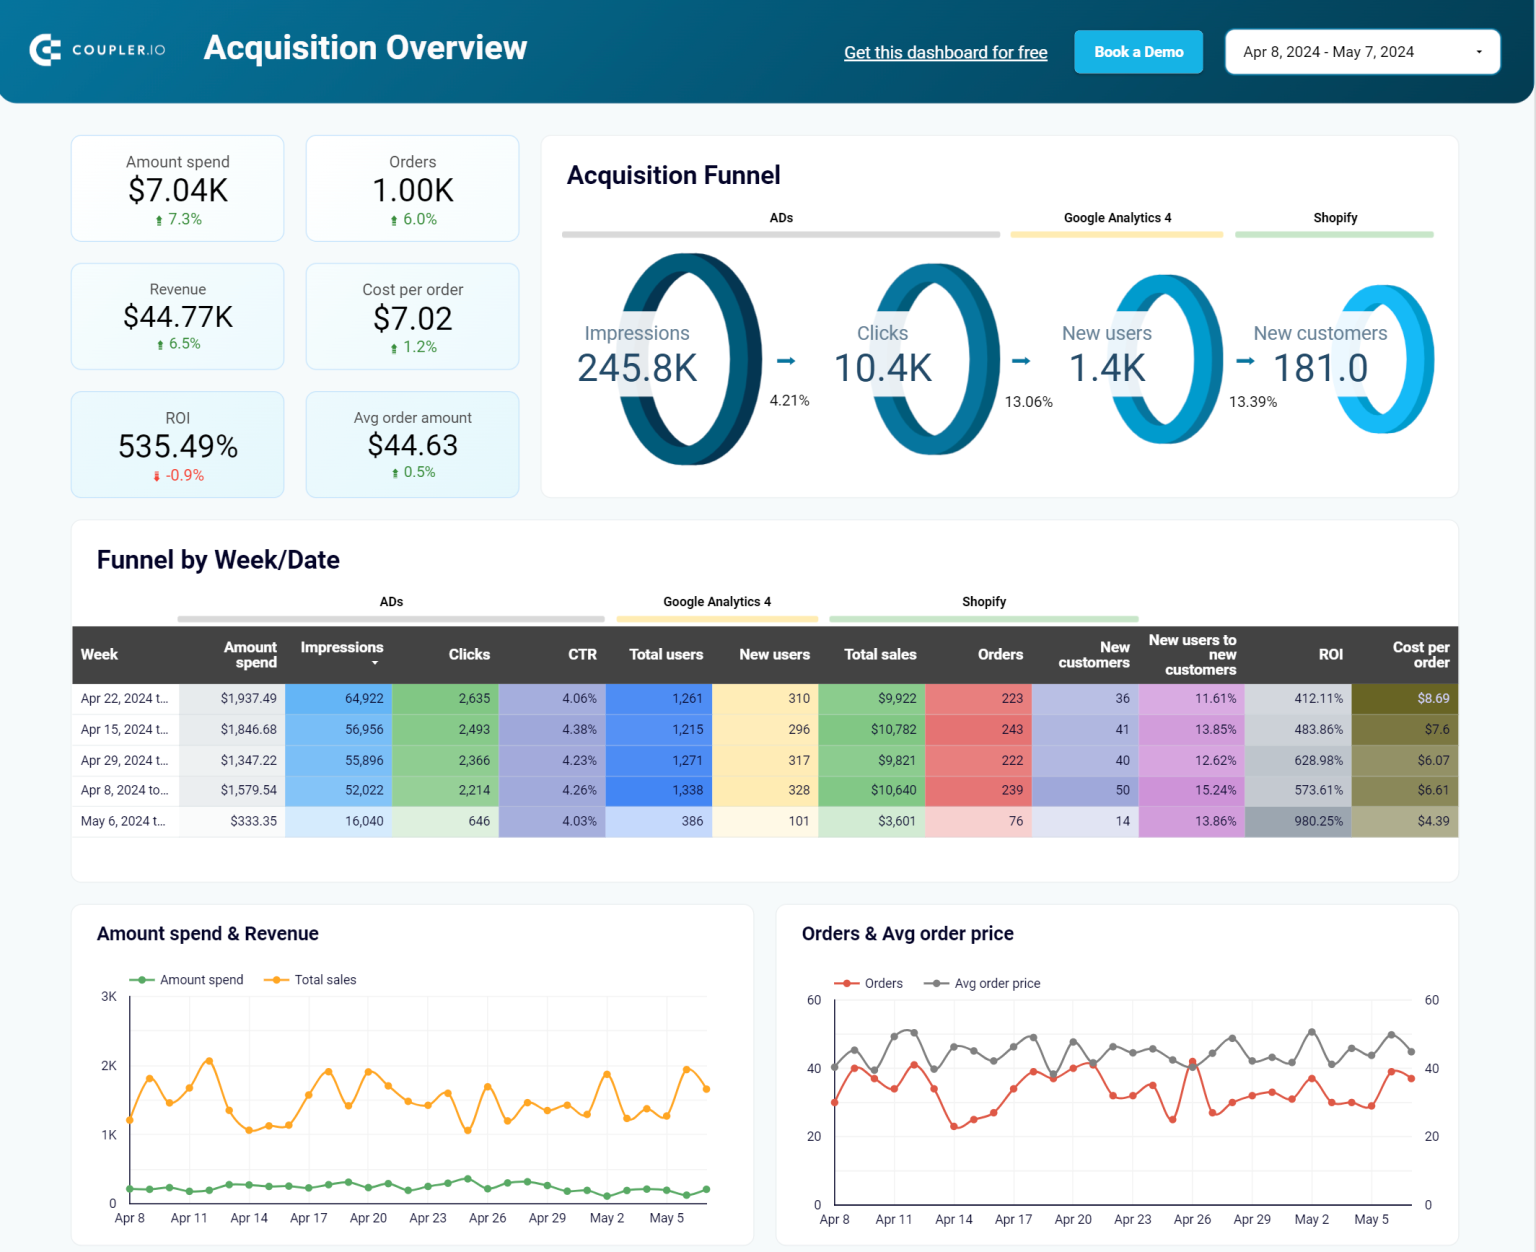The height and width of the screenshot is (1252, 1536).
Task: Click the green Shopify progress bar
Action: [1334, 234]
